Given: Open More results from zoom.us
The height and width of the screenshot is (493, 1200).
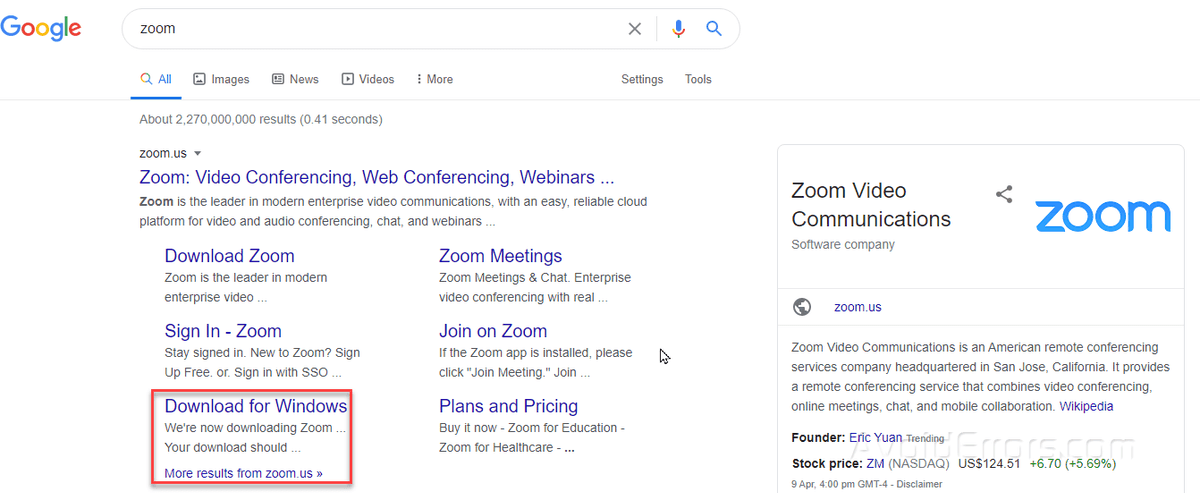Looking at the screenshot, I should (243, 473).
